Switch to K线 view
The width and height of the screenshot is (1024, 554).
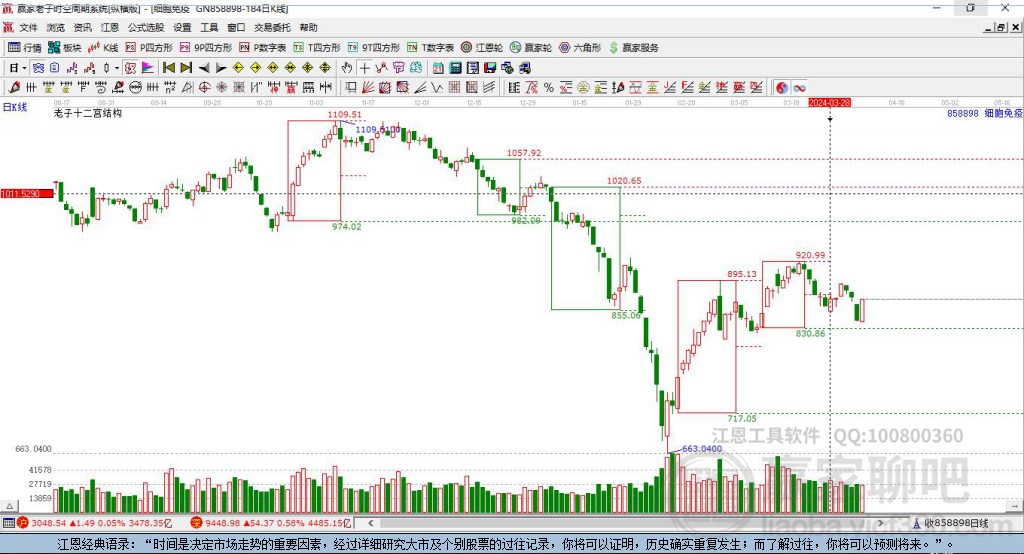(103, 48)
